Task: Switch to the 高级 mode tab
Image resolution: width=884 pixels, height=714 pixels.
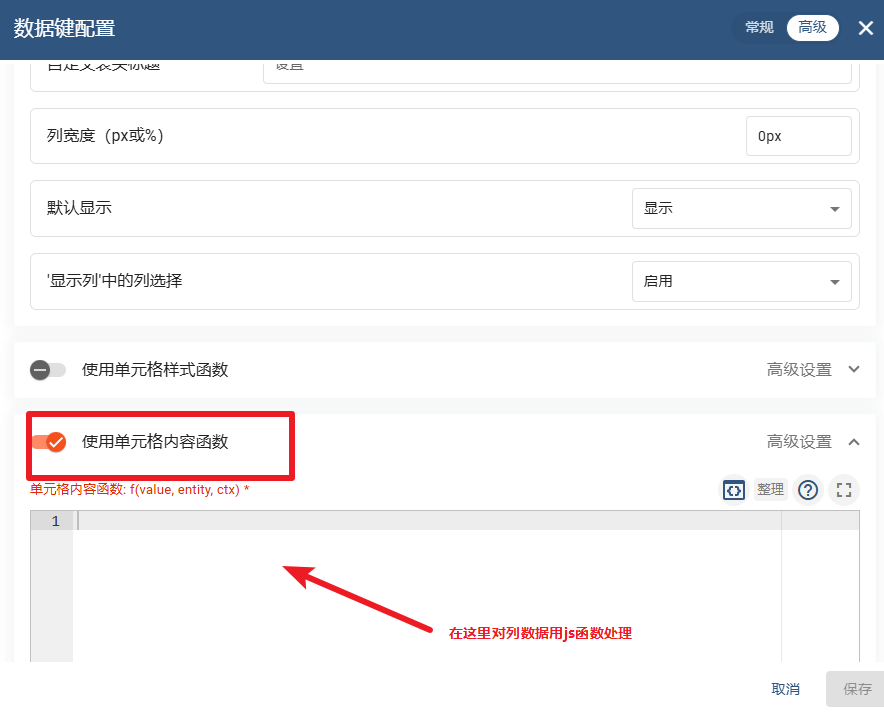Action: pos(812,27)
